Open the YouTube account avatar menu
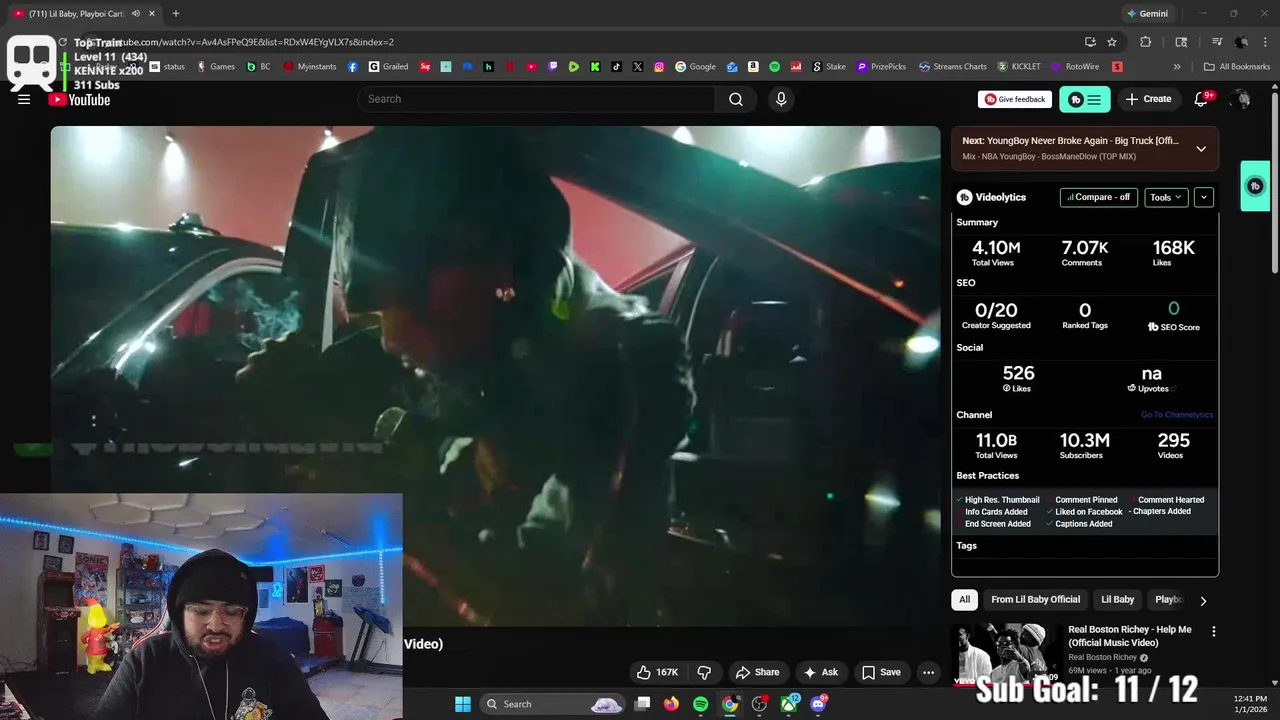Viewport: 1280px width, 720px height. pyautogui.click(x=1241, y=99)
